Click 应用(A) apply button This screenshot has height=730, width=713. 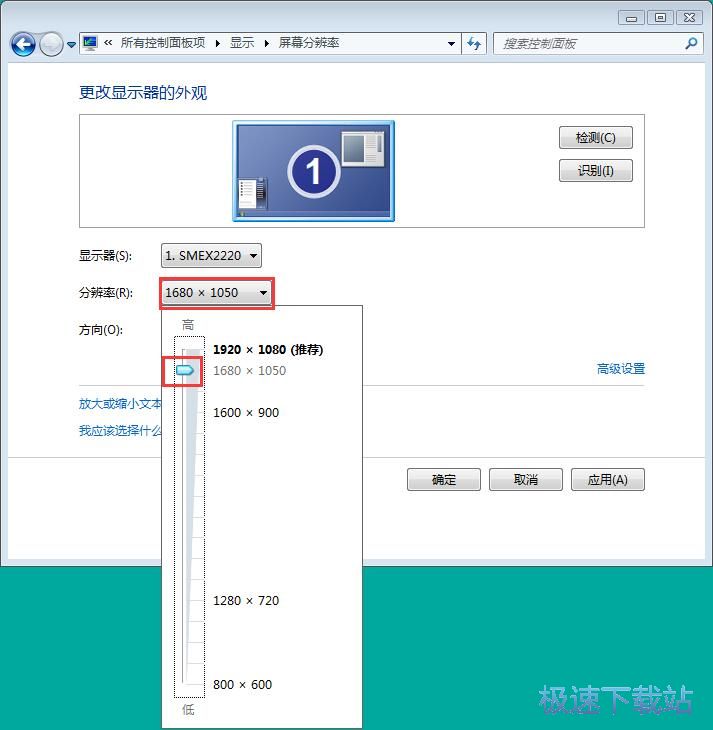608,480
